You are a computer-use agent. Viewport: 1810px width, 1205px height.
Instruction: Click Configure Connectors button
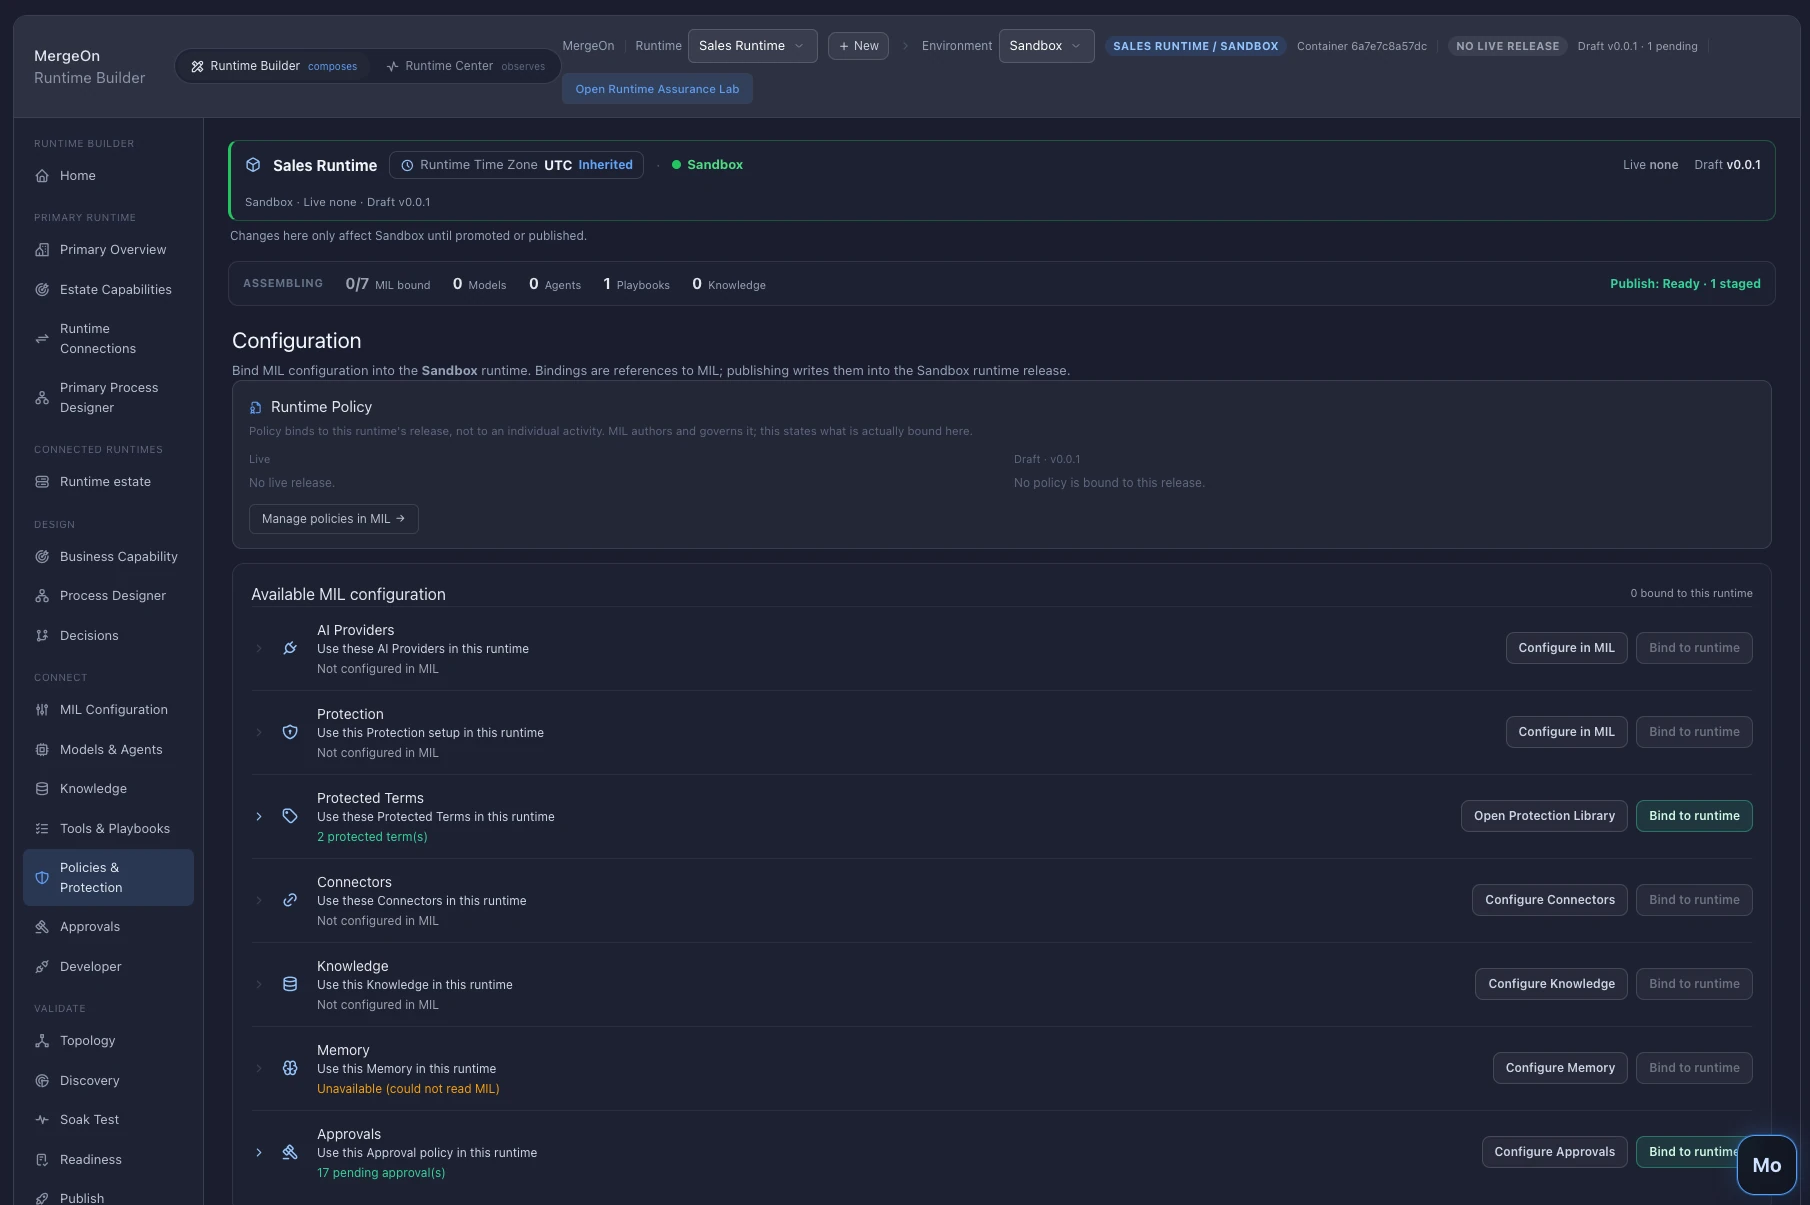click(x=1550, y=900)
